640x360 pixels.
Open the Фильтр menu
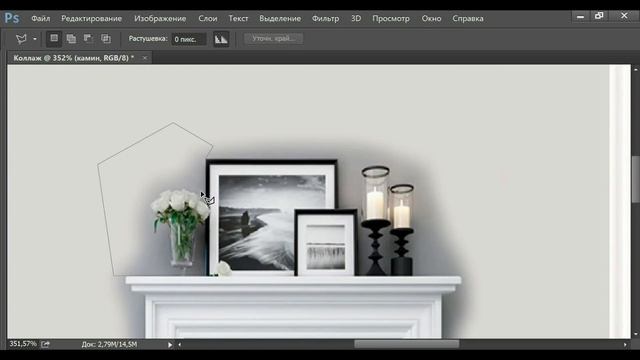point(325,18)
